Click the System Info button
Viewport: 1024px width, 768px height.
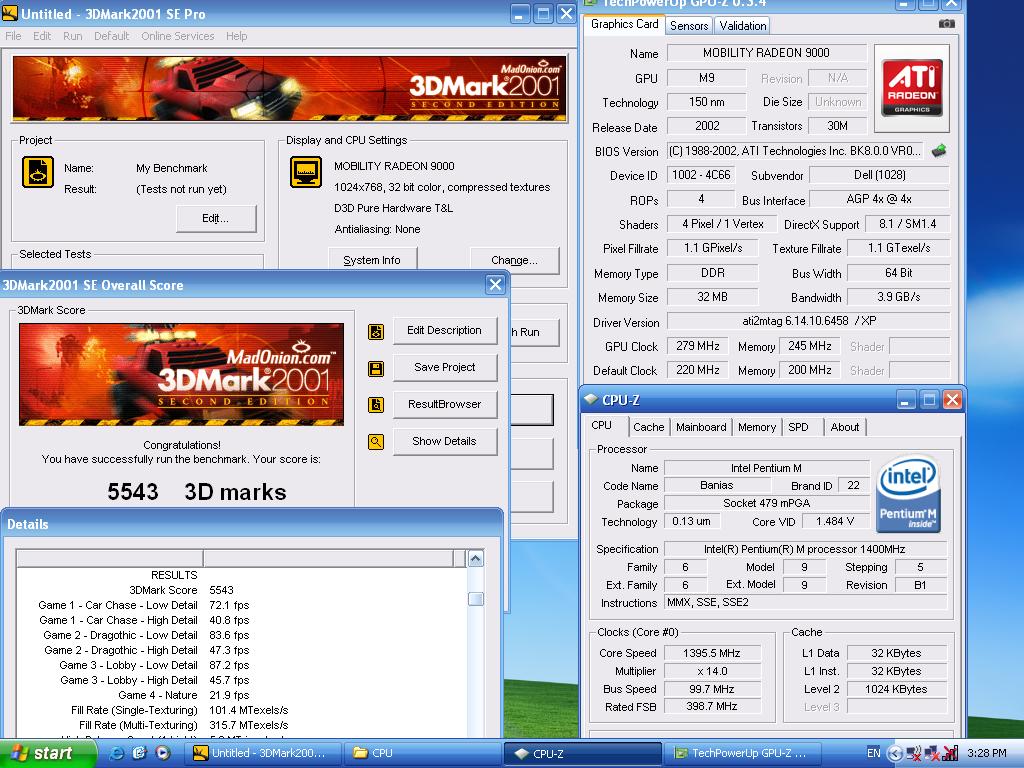(372, 260)
